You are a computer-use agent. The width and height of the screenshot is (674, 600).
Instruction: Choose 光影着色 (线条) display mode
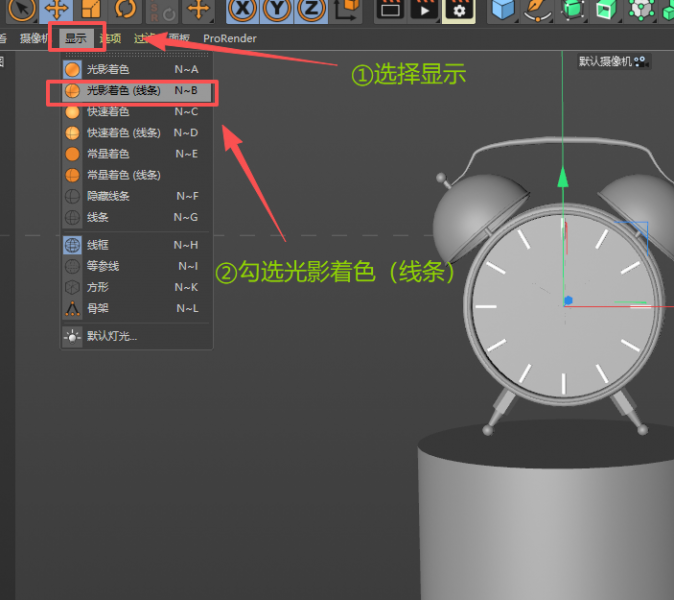(x=137, y=91)
